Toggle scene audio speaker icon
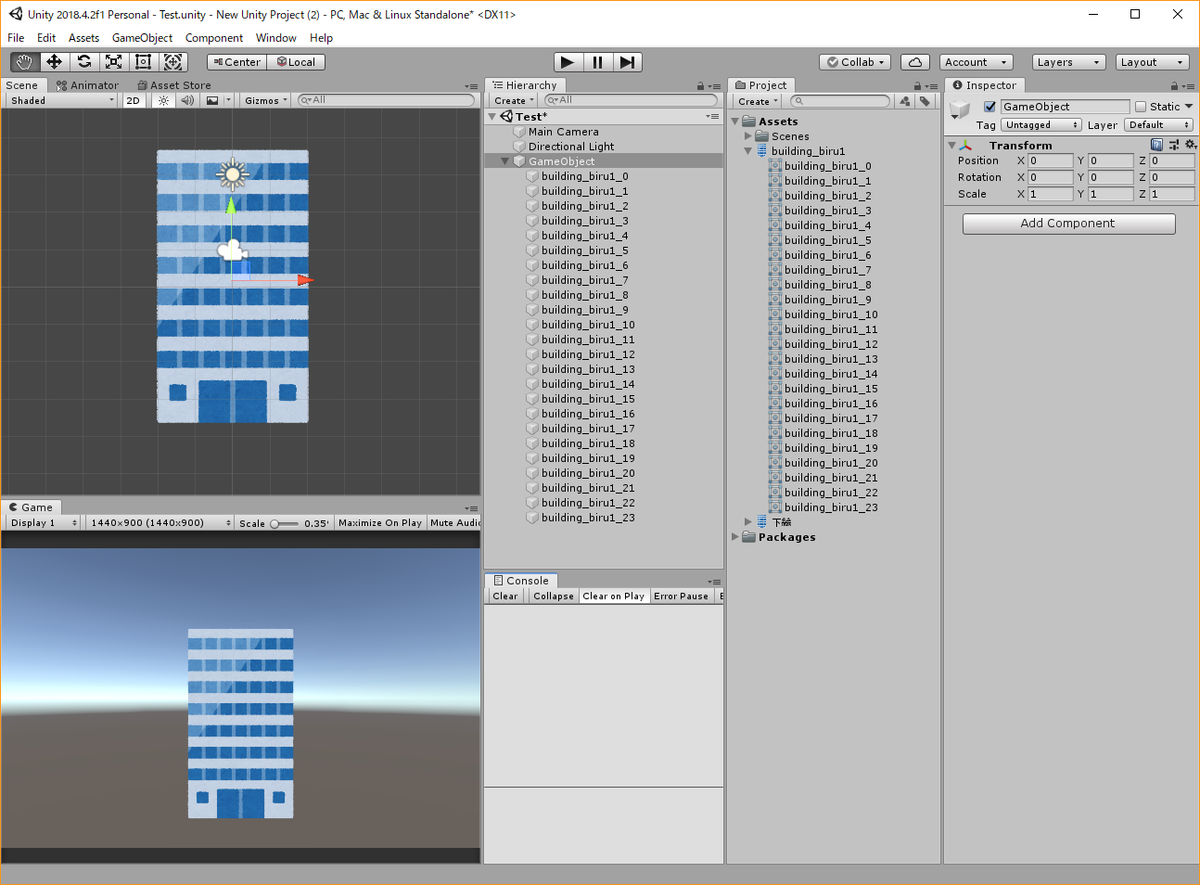The image size is (1200, 885). click(187, 100)
